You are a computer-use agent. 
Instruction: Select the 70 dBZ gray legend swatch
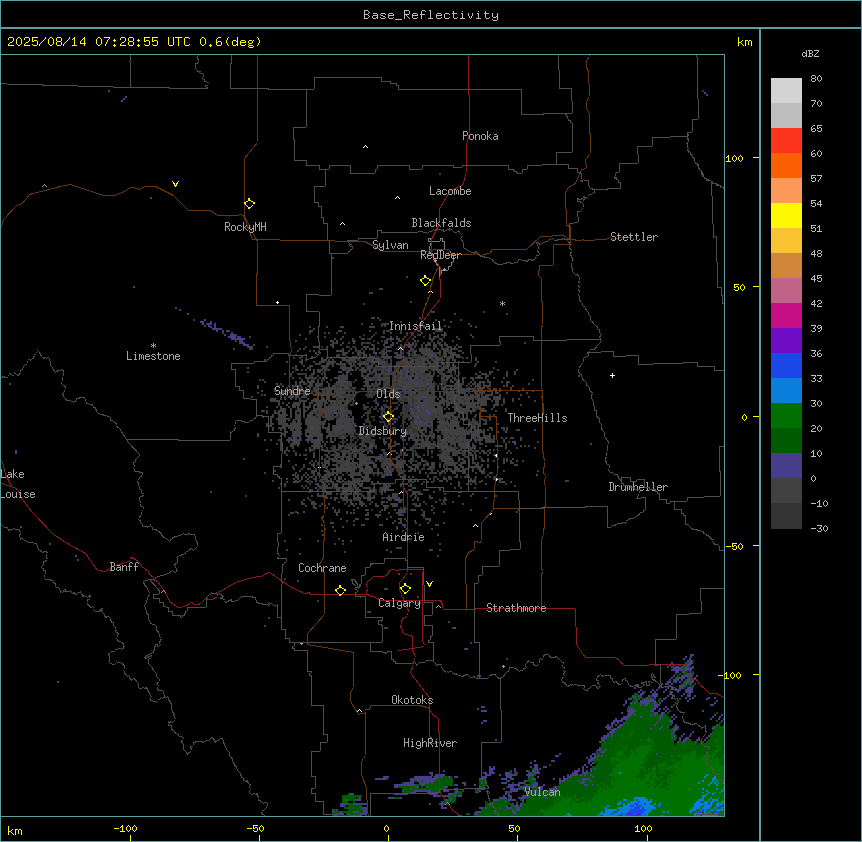click(786, 115)
